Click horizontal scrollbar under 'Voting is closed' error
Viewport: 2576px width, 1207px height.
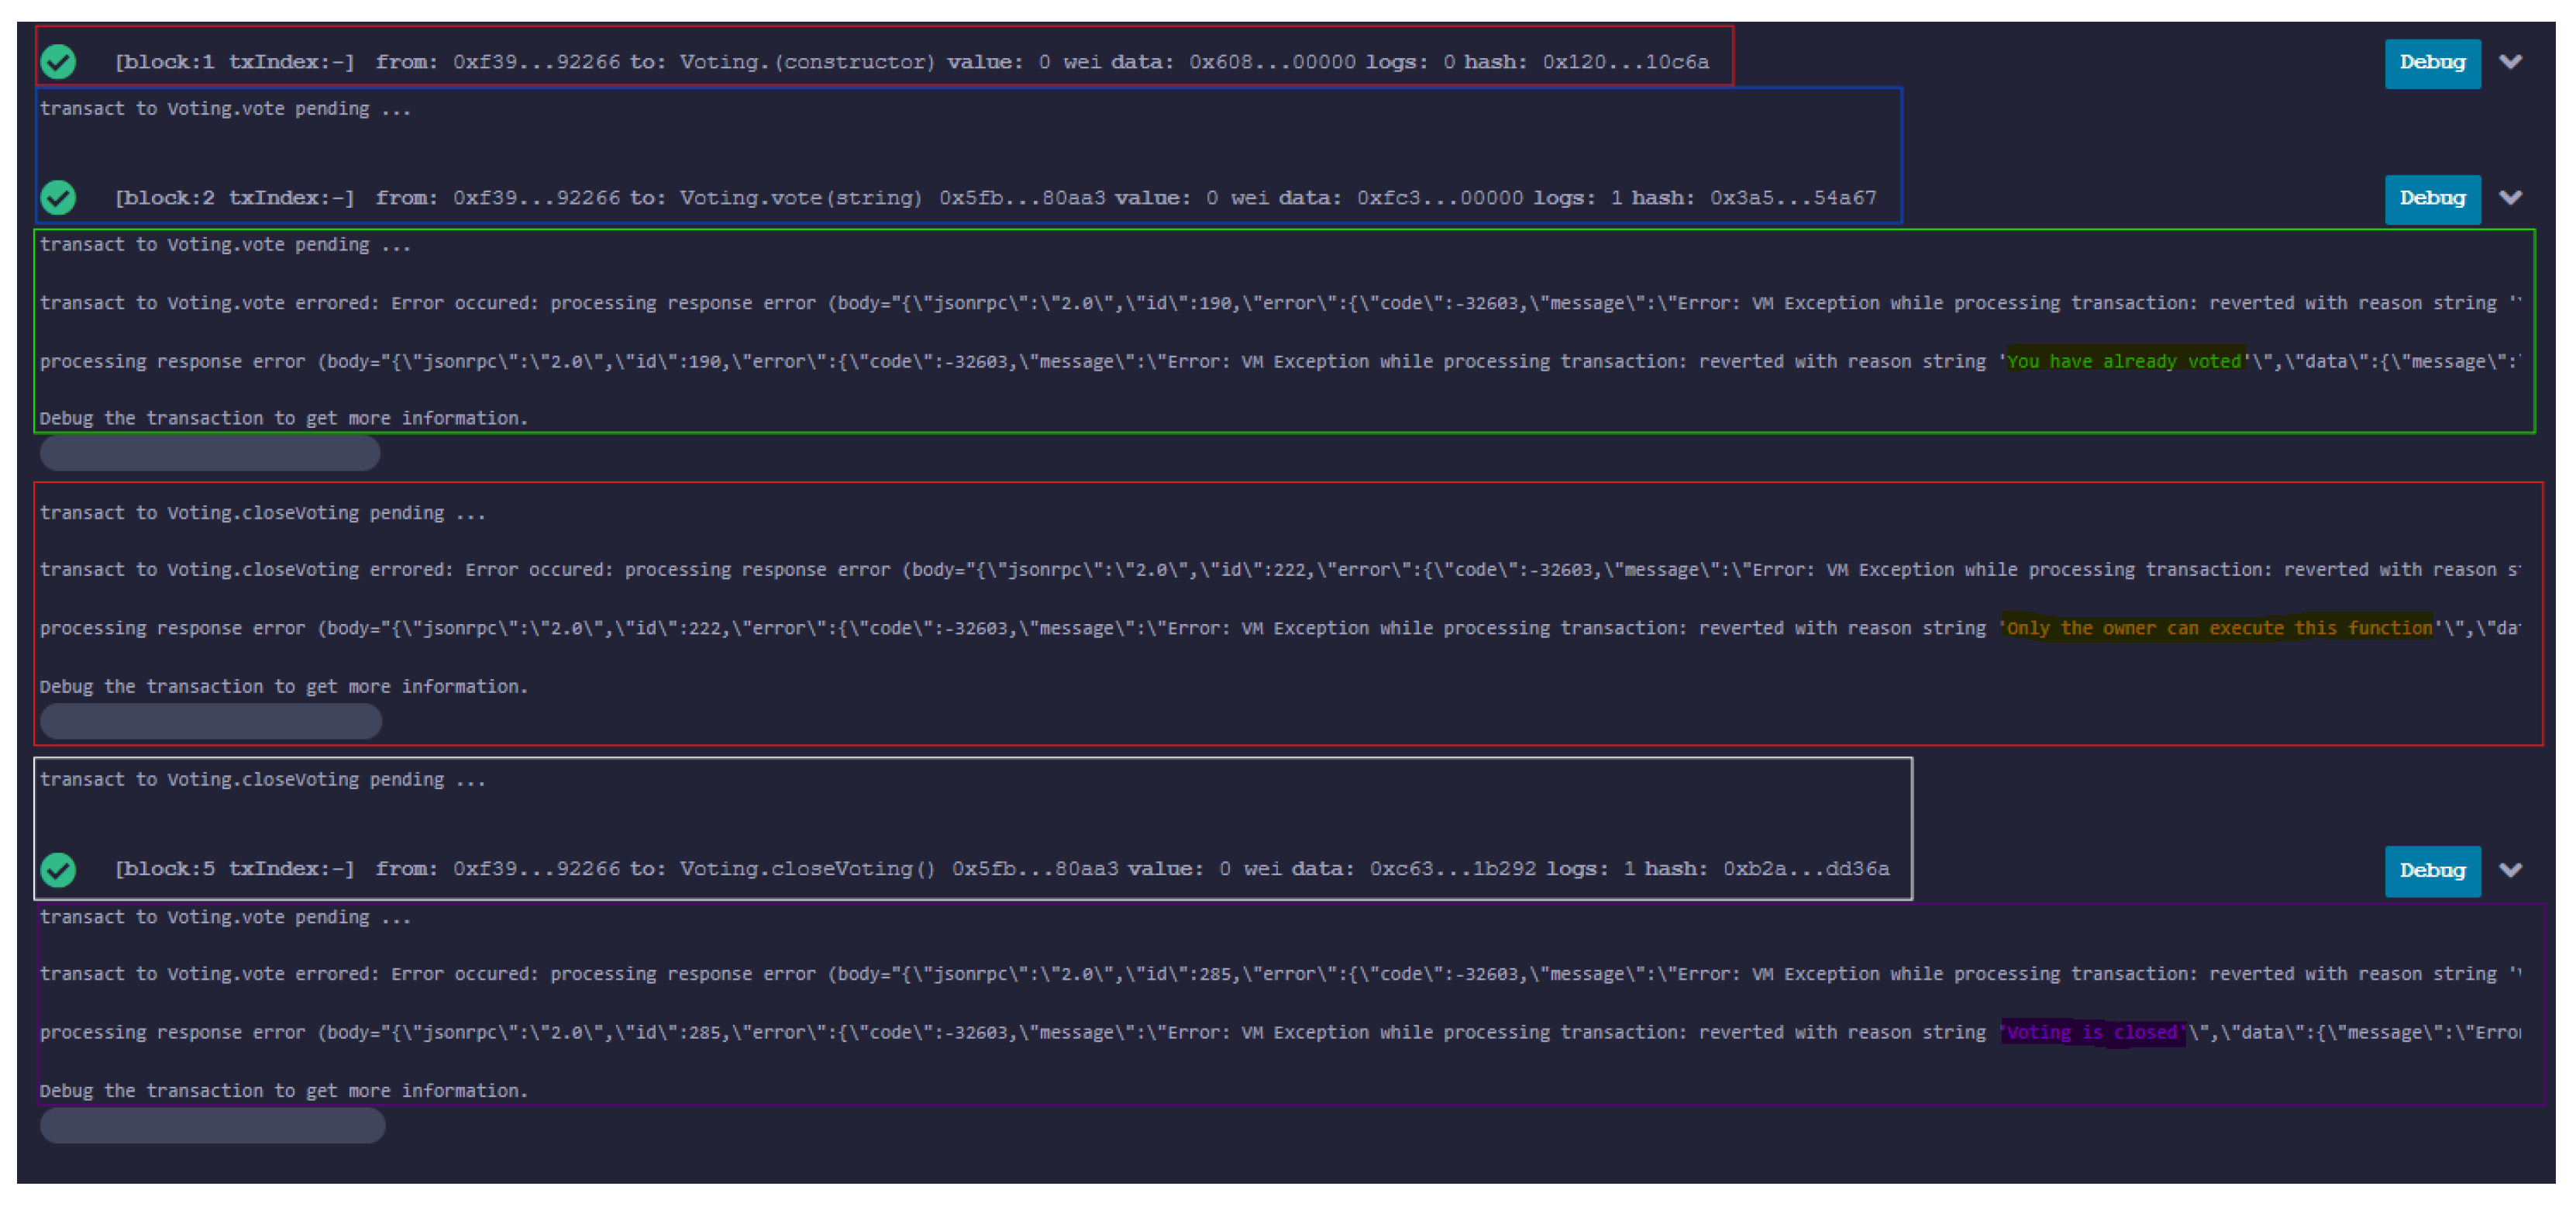[x=212, y=1126]
